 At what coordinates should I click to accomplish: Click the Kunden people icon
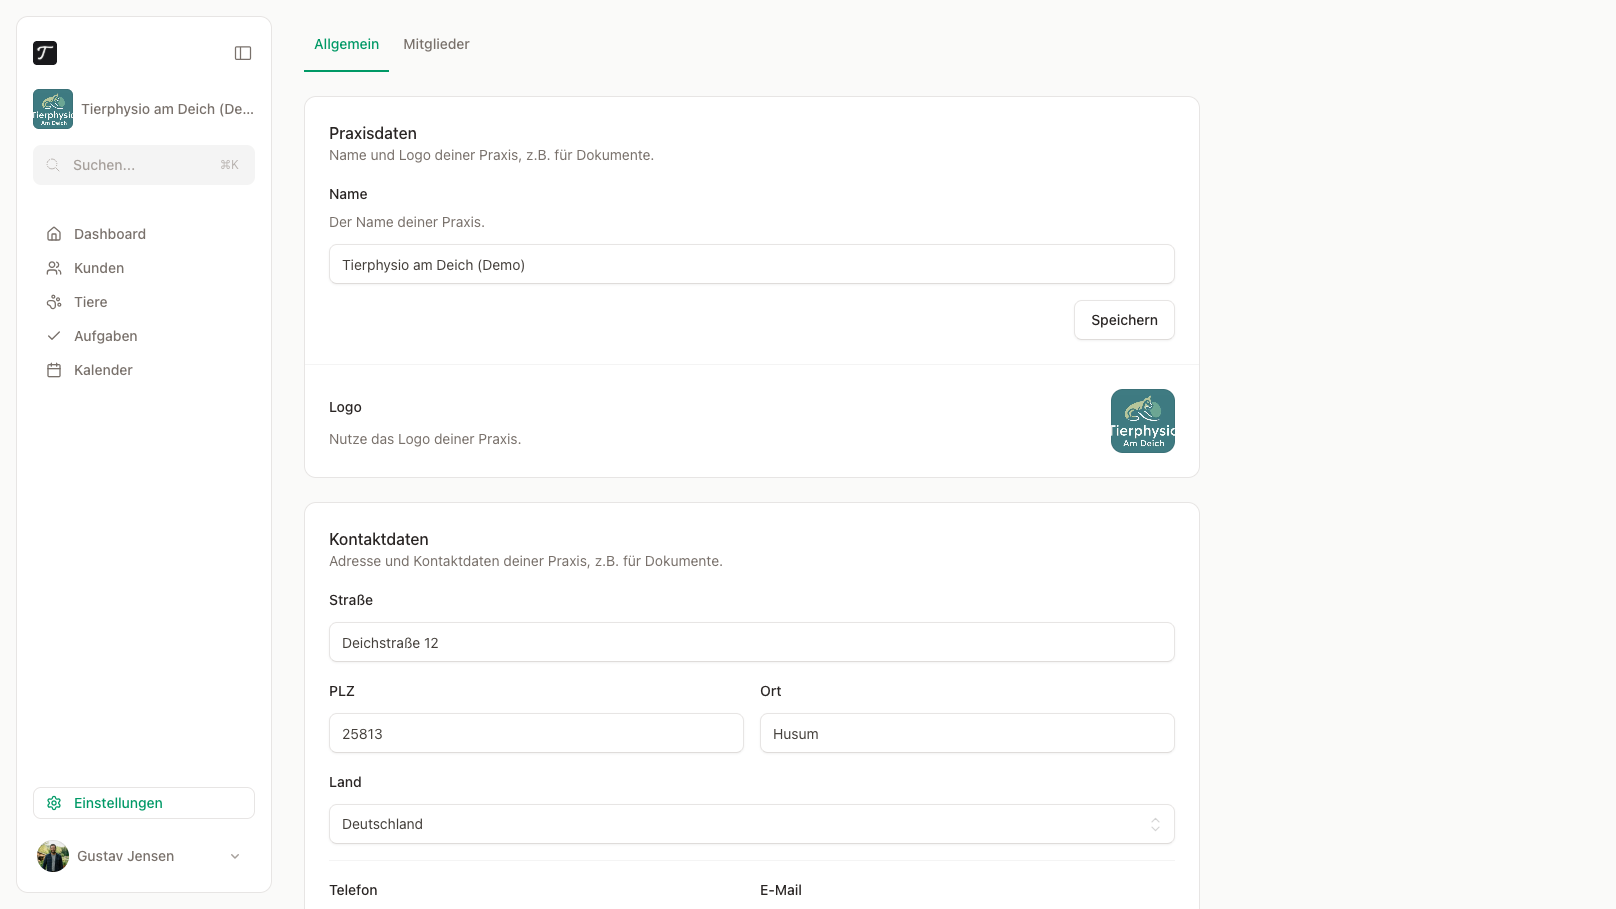[x=54, y=268]
